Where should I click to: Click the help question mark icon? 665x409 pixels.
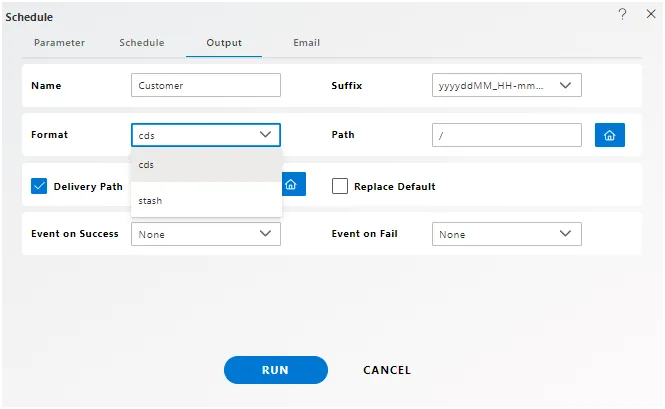tap(622, 14)
